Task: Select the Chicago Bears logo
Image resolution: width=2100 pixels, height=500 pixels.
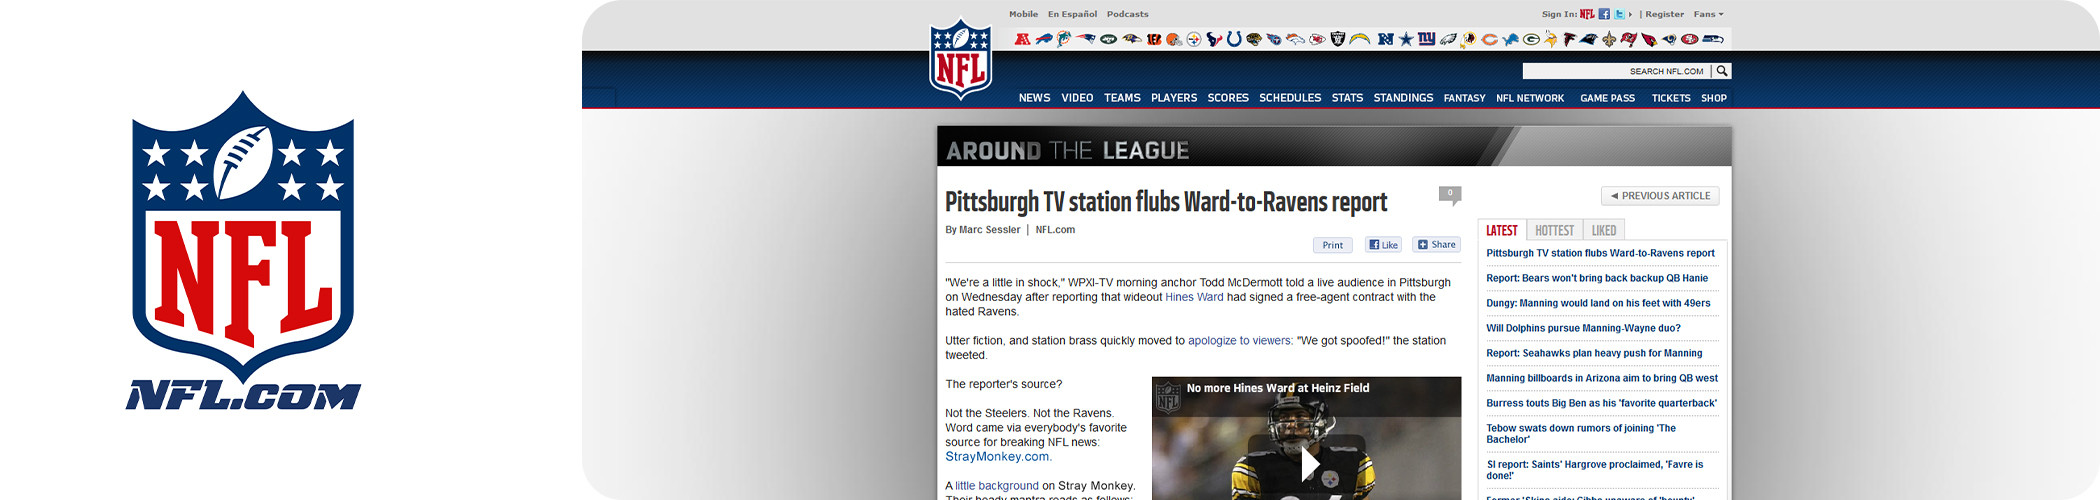Action: point(1490,39)
